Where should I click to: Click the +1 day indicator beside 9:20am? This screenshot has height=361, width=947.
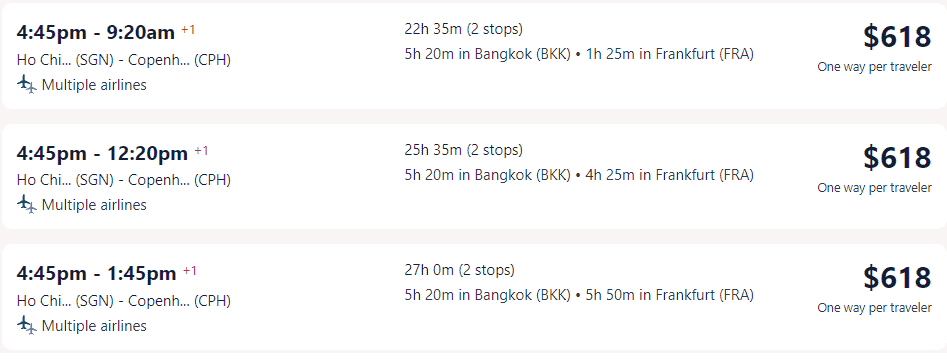[x=188, y=30]
